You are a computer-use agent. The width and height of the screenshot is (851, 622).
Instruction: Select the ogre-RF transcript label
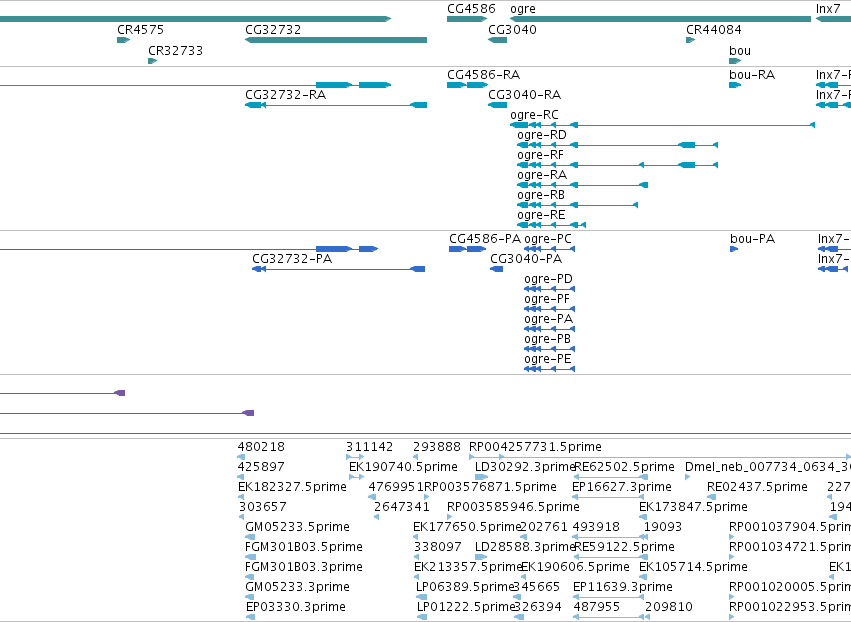pos(541,155)
